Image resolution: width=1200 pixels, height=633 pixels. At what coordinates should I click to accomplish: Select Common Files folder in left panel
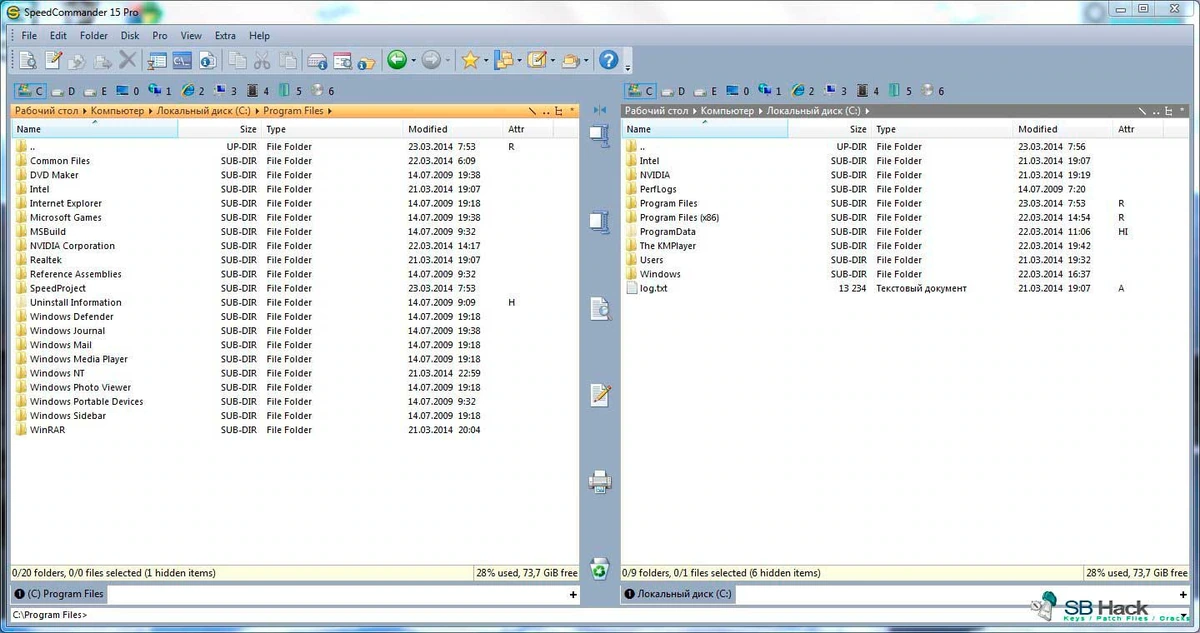point(59,161)
